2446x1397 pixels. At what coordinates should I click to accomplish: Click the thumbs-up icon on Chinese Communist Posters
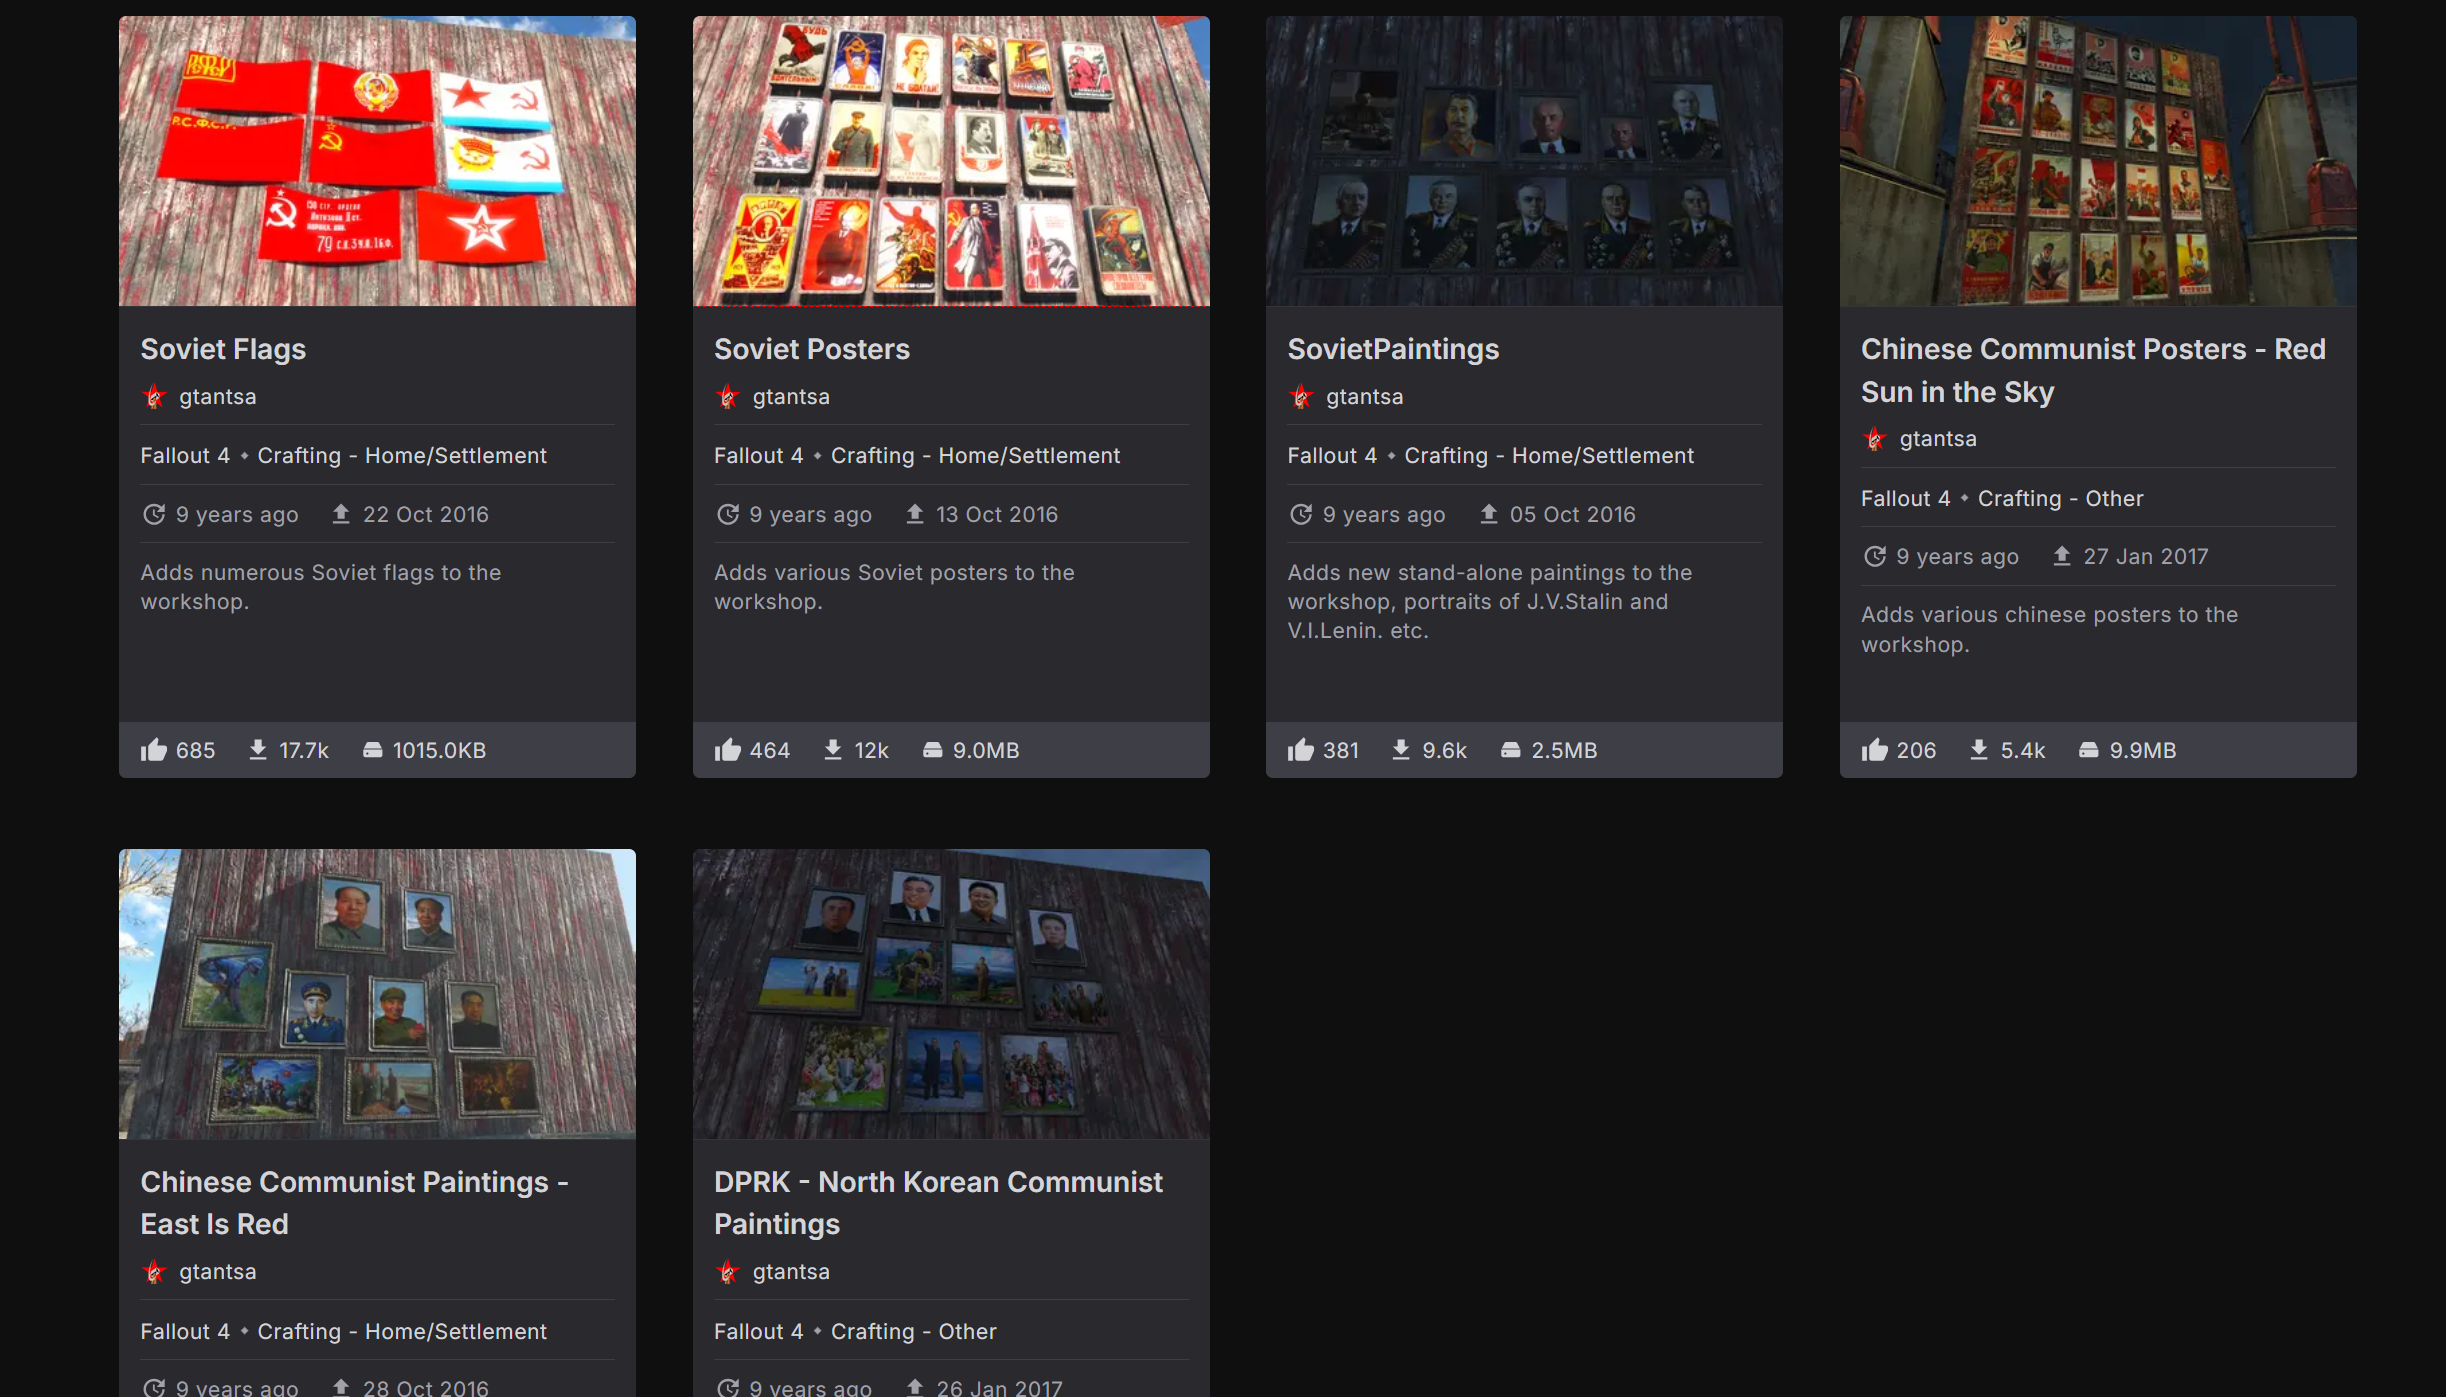[x=1874, y=750]
